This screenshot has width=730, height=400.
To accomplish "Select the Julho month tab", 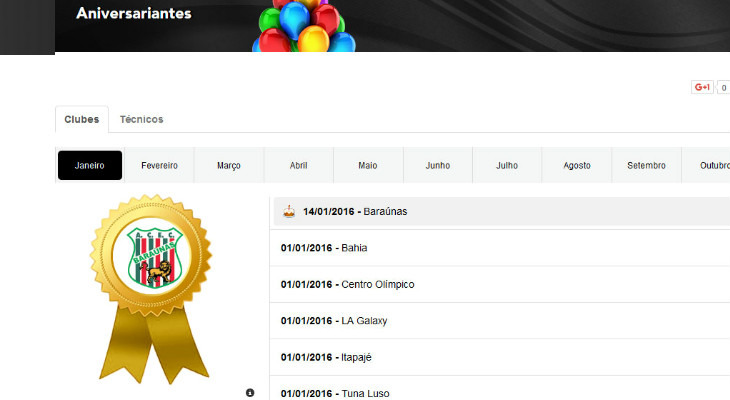I will pyautogui.click(x=507, y=166).
